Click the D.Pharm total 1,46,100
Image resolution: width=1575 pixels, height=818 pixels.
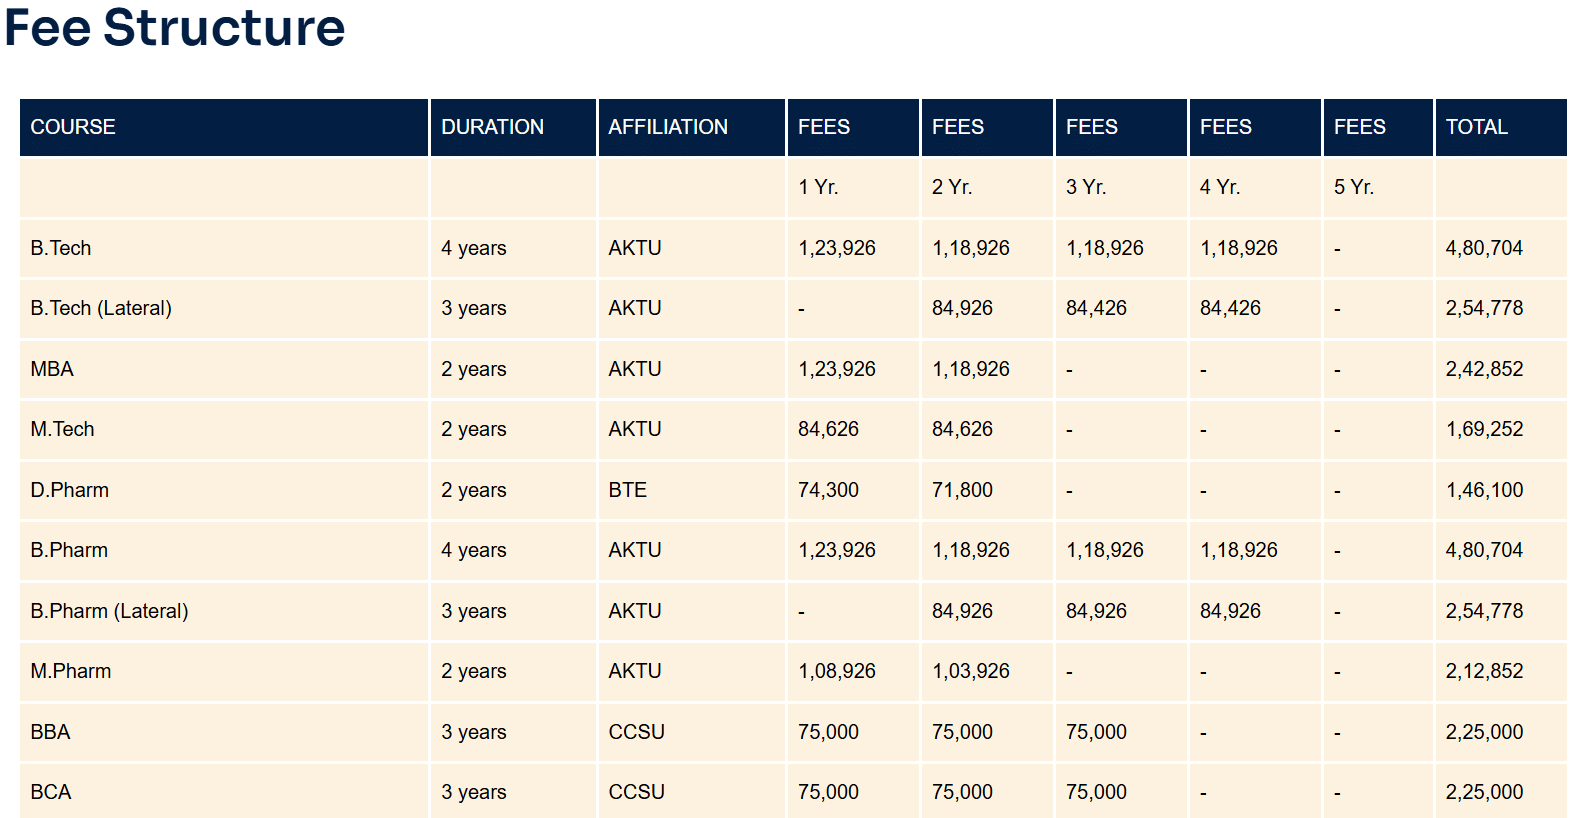(x=1484, y=490)
